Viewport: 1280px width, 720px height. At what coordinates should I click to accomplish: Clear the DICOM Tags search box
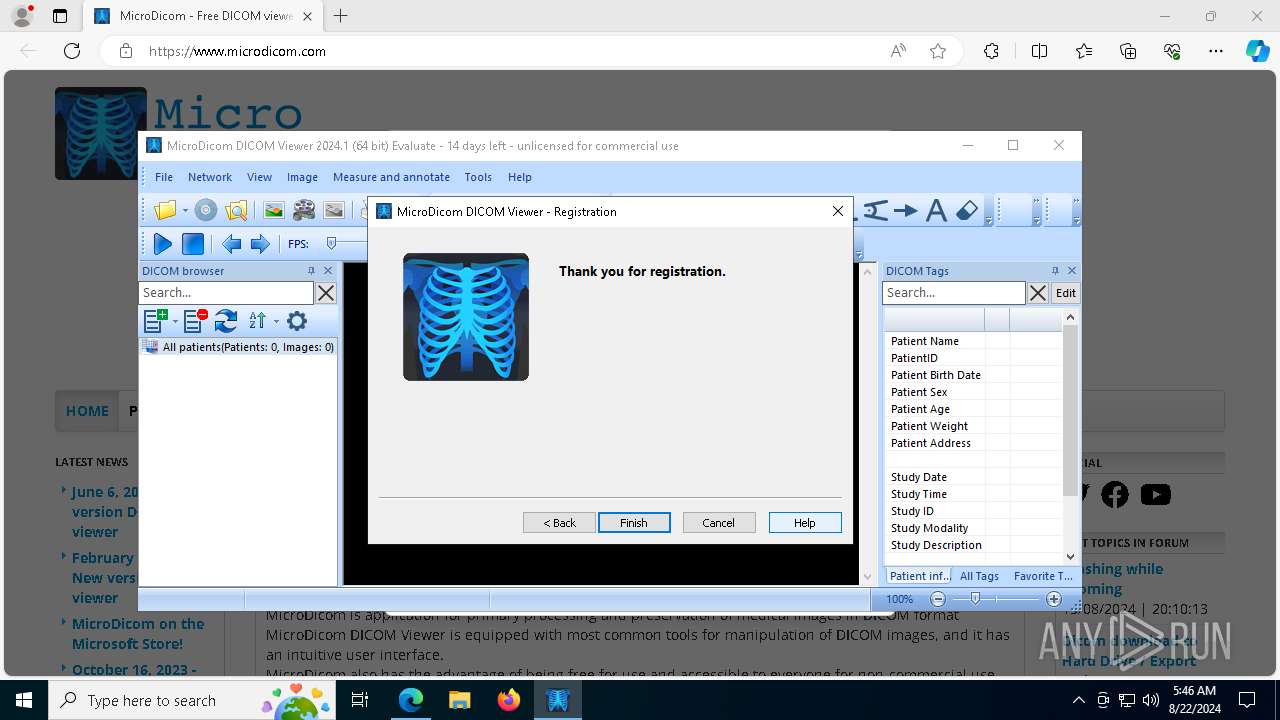(x=1038, y=293)
